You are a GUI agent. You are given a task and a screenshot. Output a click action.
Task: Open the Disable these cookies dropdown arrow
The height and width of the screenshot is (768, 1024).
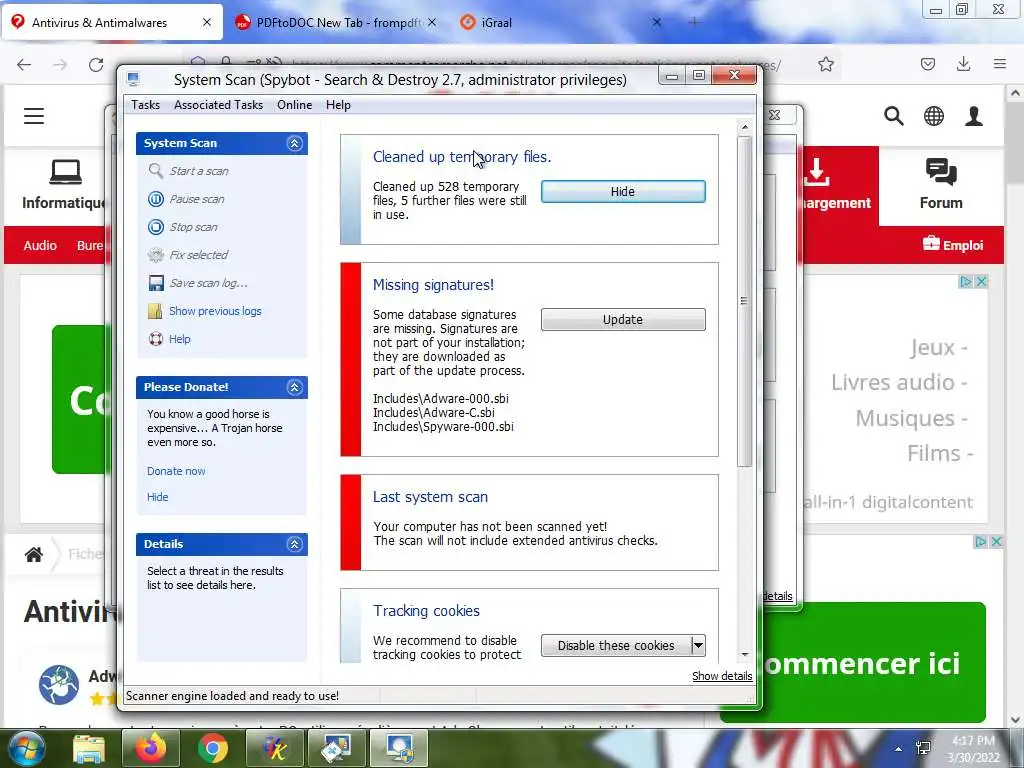698,645
